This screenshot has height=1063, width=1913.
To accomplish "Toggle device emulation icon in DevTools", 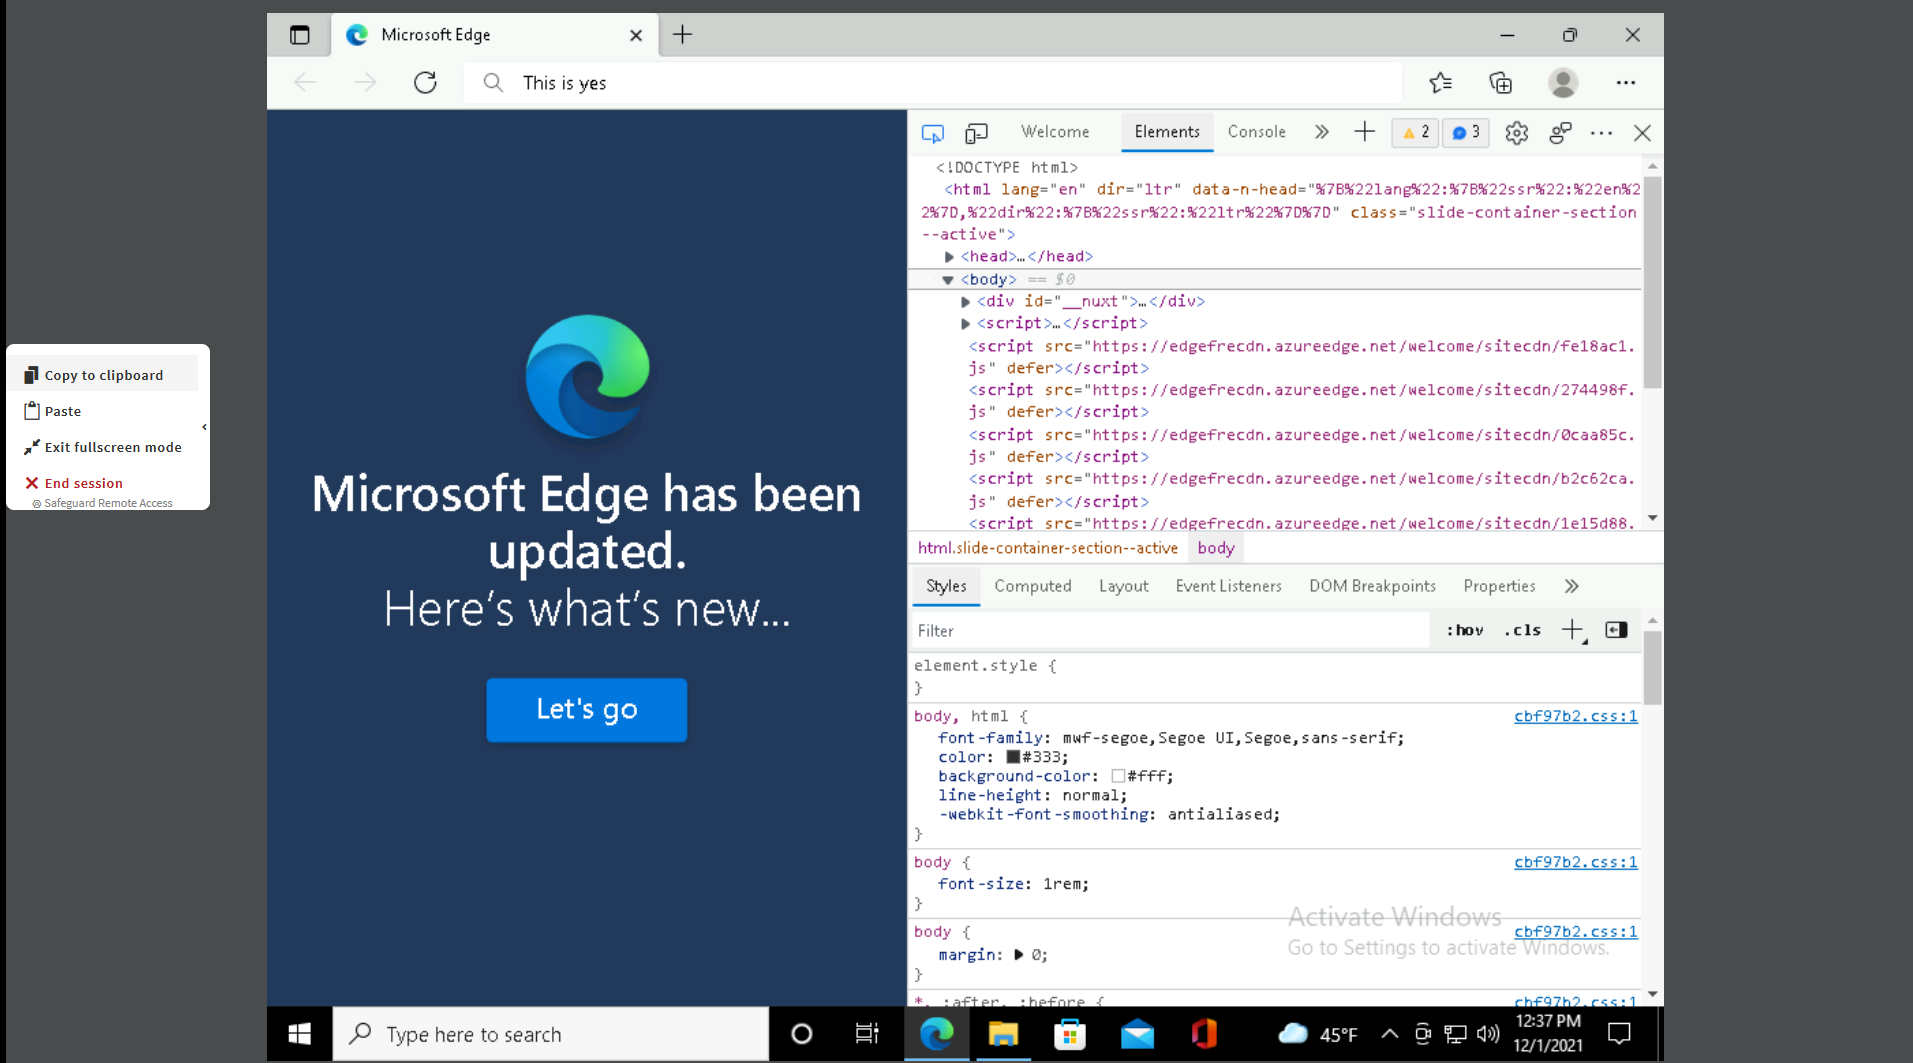I will [x=976, y=133].
